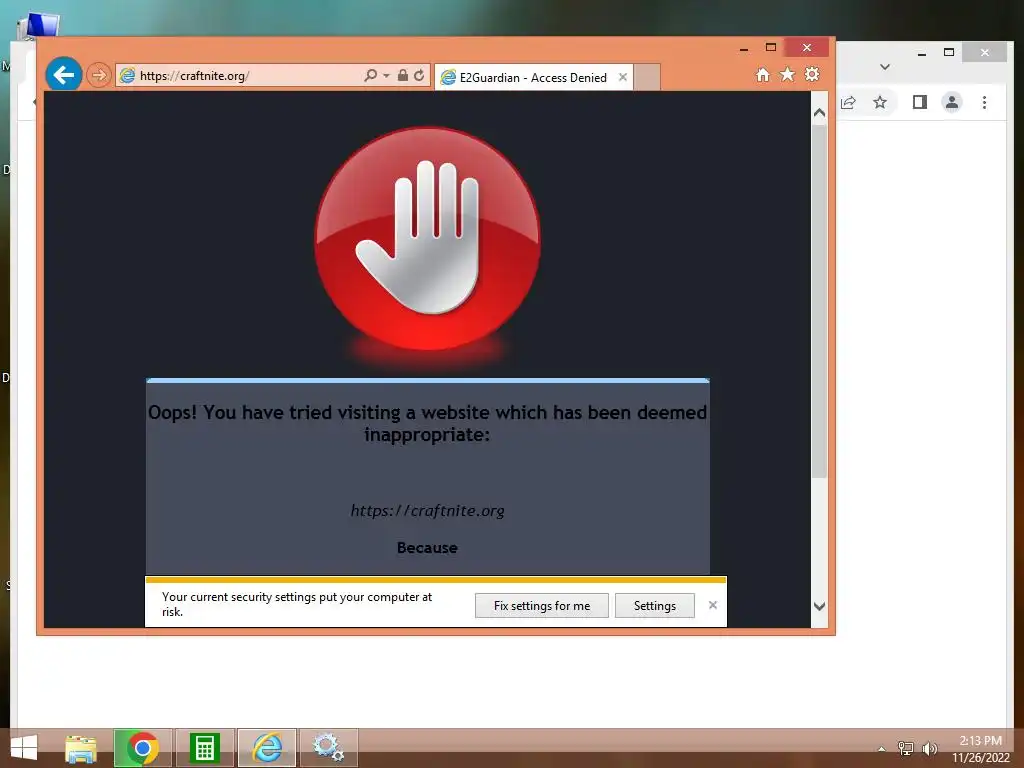Image resolution: width=1024 pixels, height=768 pixels.
Task: Expand the Chrome tab search chevron
Action: tap(885, 67)
